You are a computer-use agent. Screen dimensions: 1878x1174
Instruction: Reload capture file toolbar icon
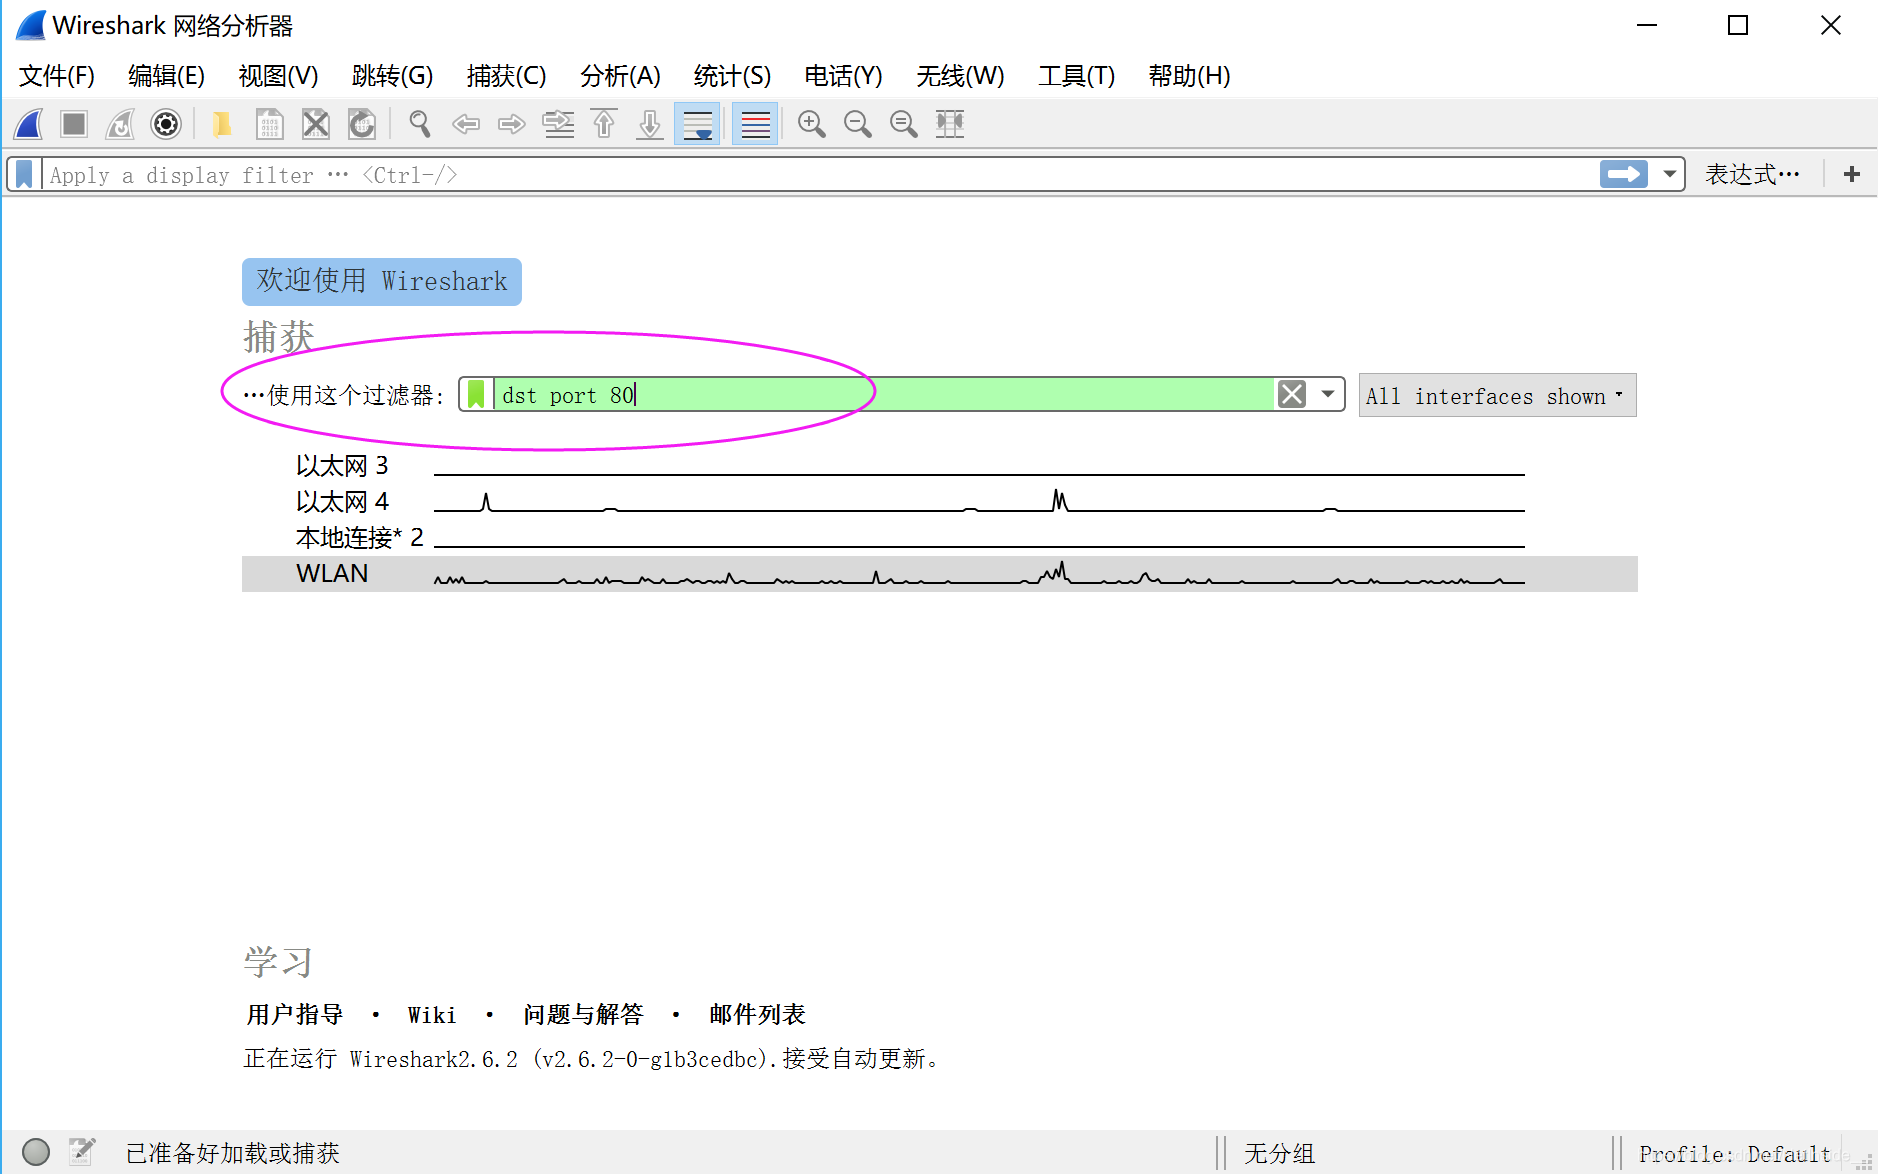[x=361, y=124]
